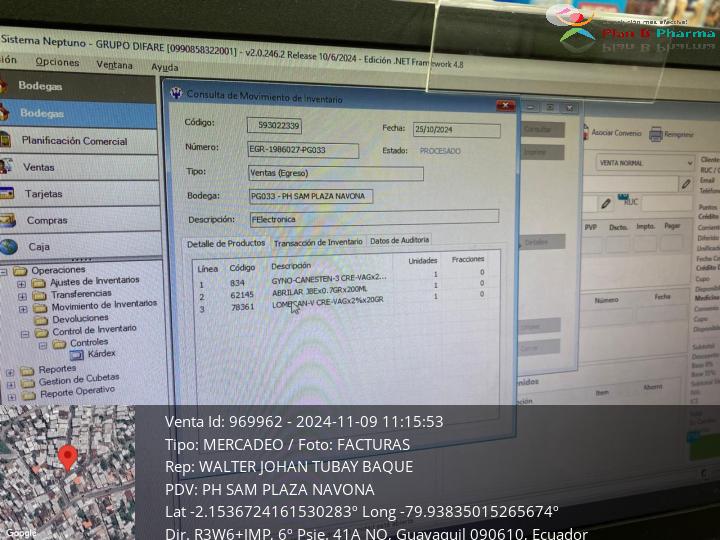Viewport: 720px width, 540px height.
Task: Close Consulta de Movimiento de Inventario dialog
Action: tap(506, 106)
